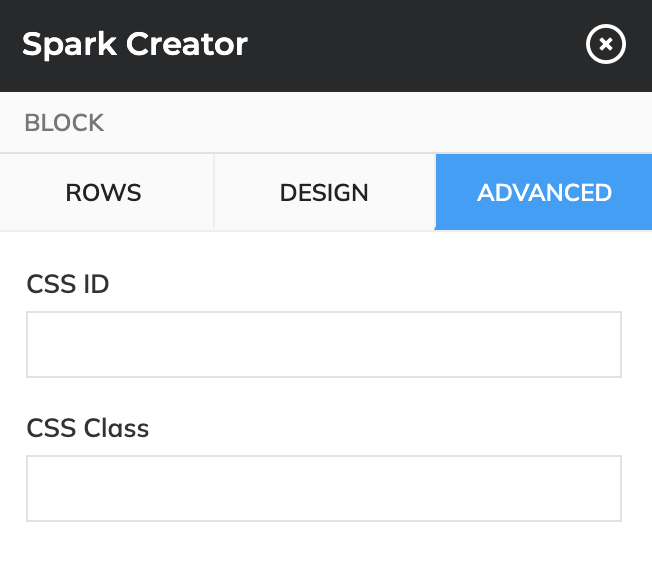The width and height of the screenshot is (652, 582).
Task: Click the X button beside Spark Creator
Action: 606,44
